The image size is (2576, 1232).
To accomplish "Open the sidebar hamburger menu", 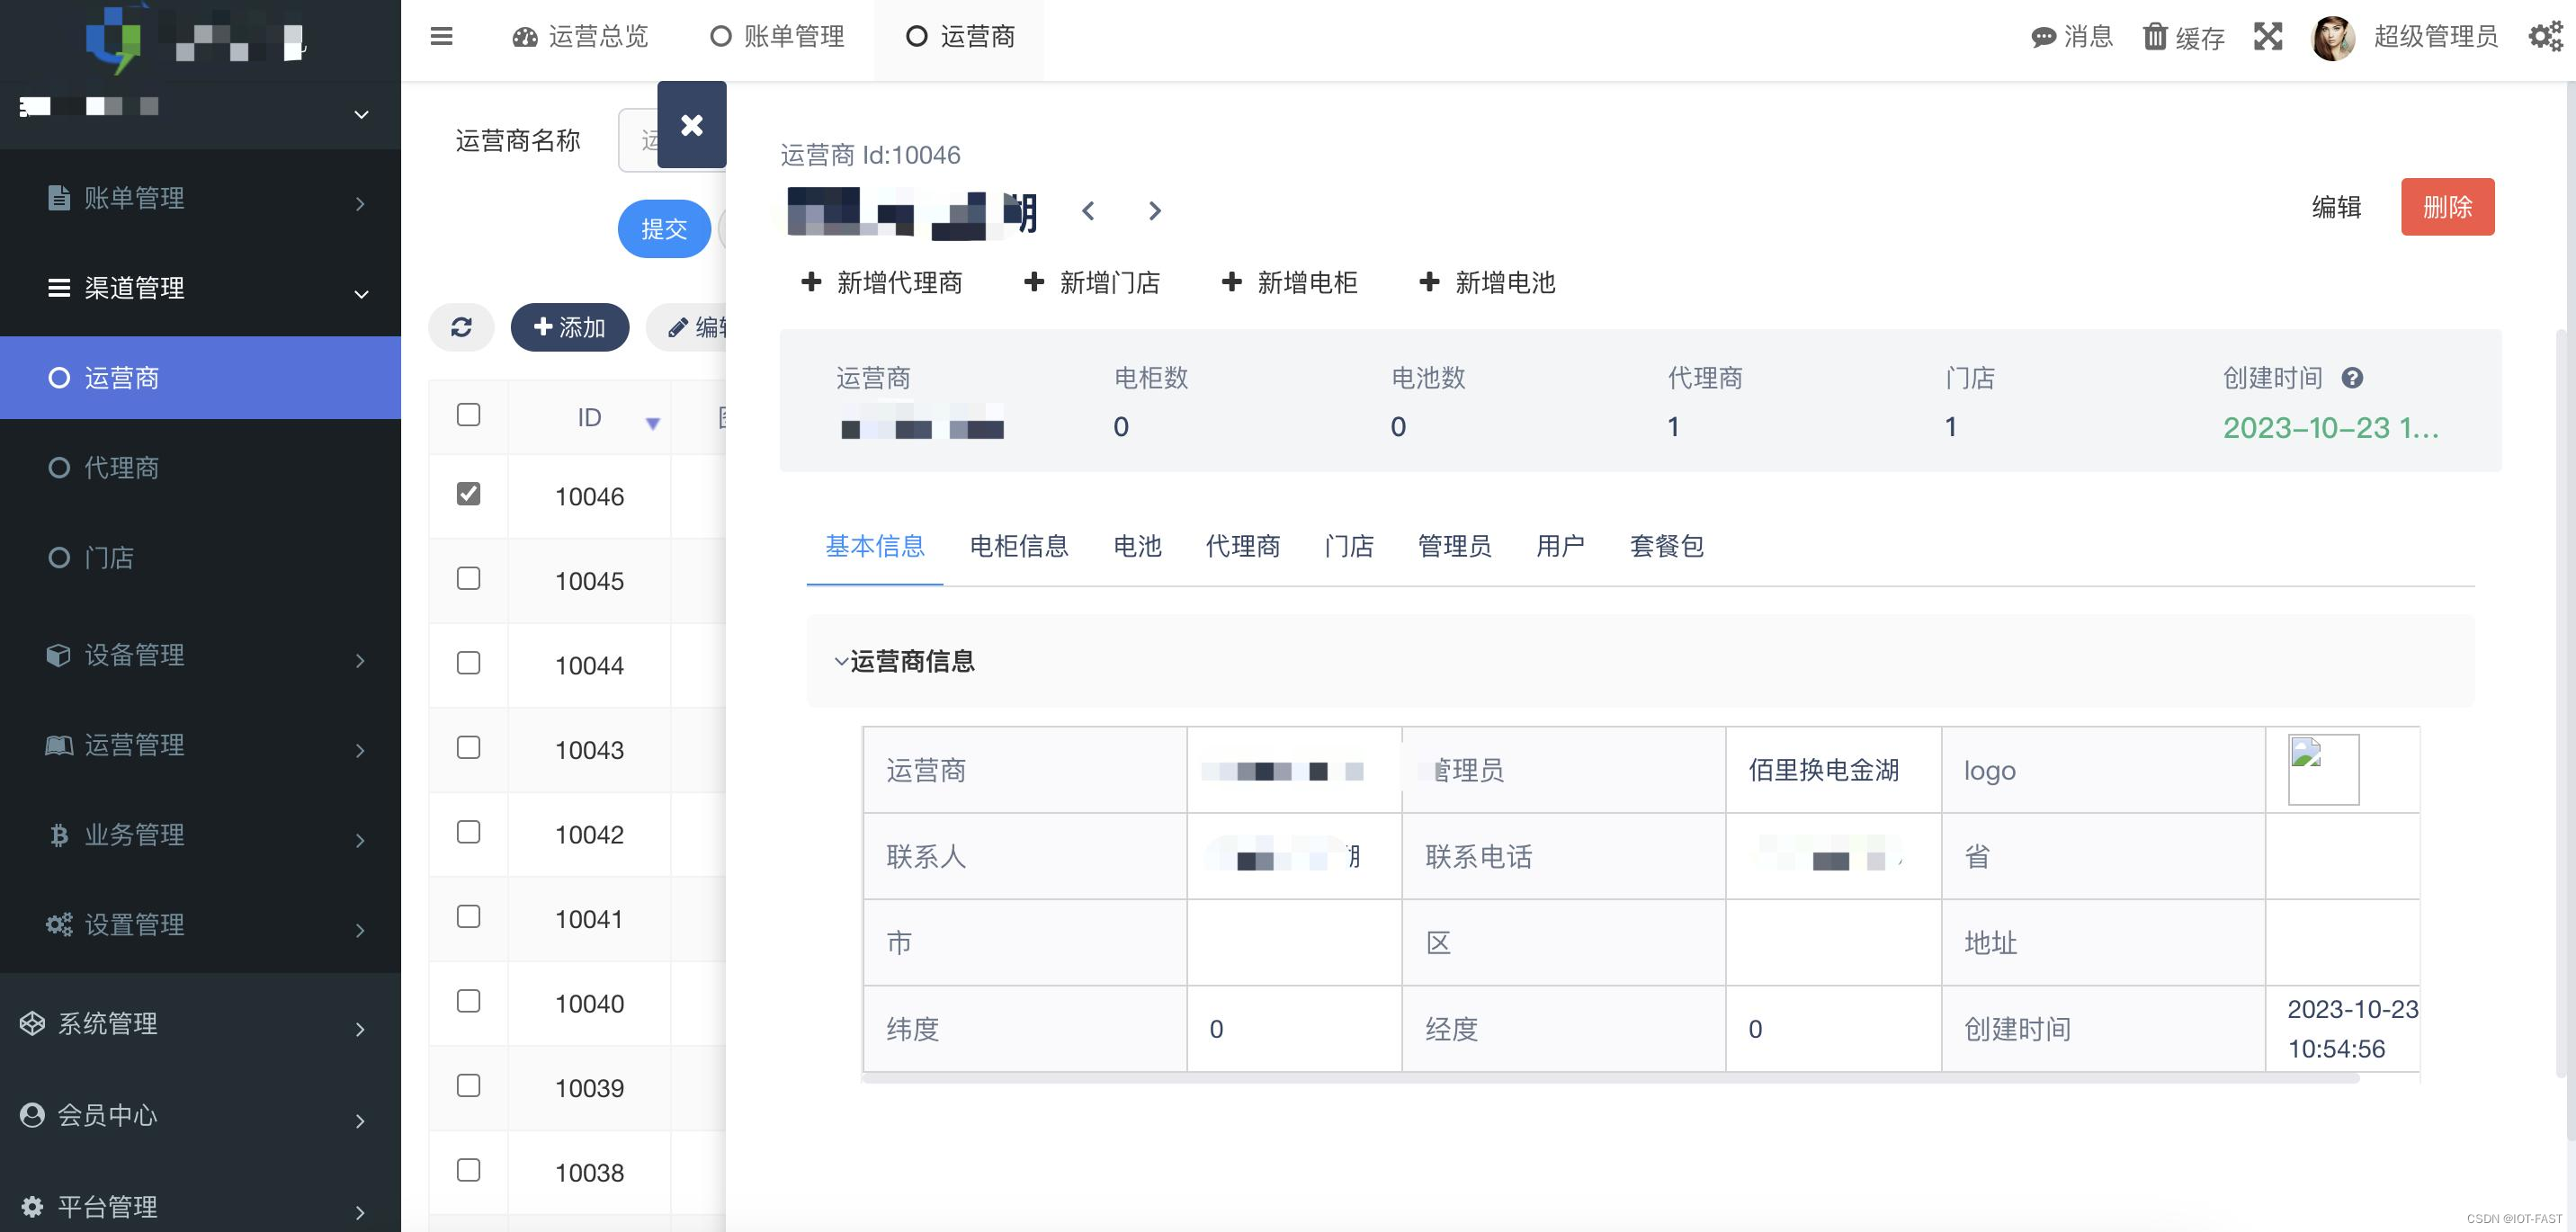I will pyautogui.click(x=440, y=36).
